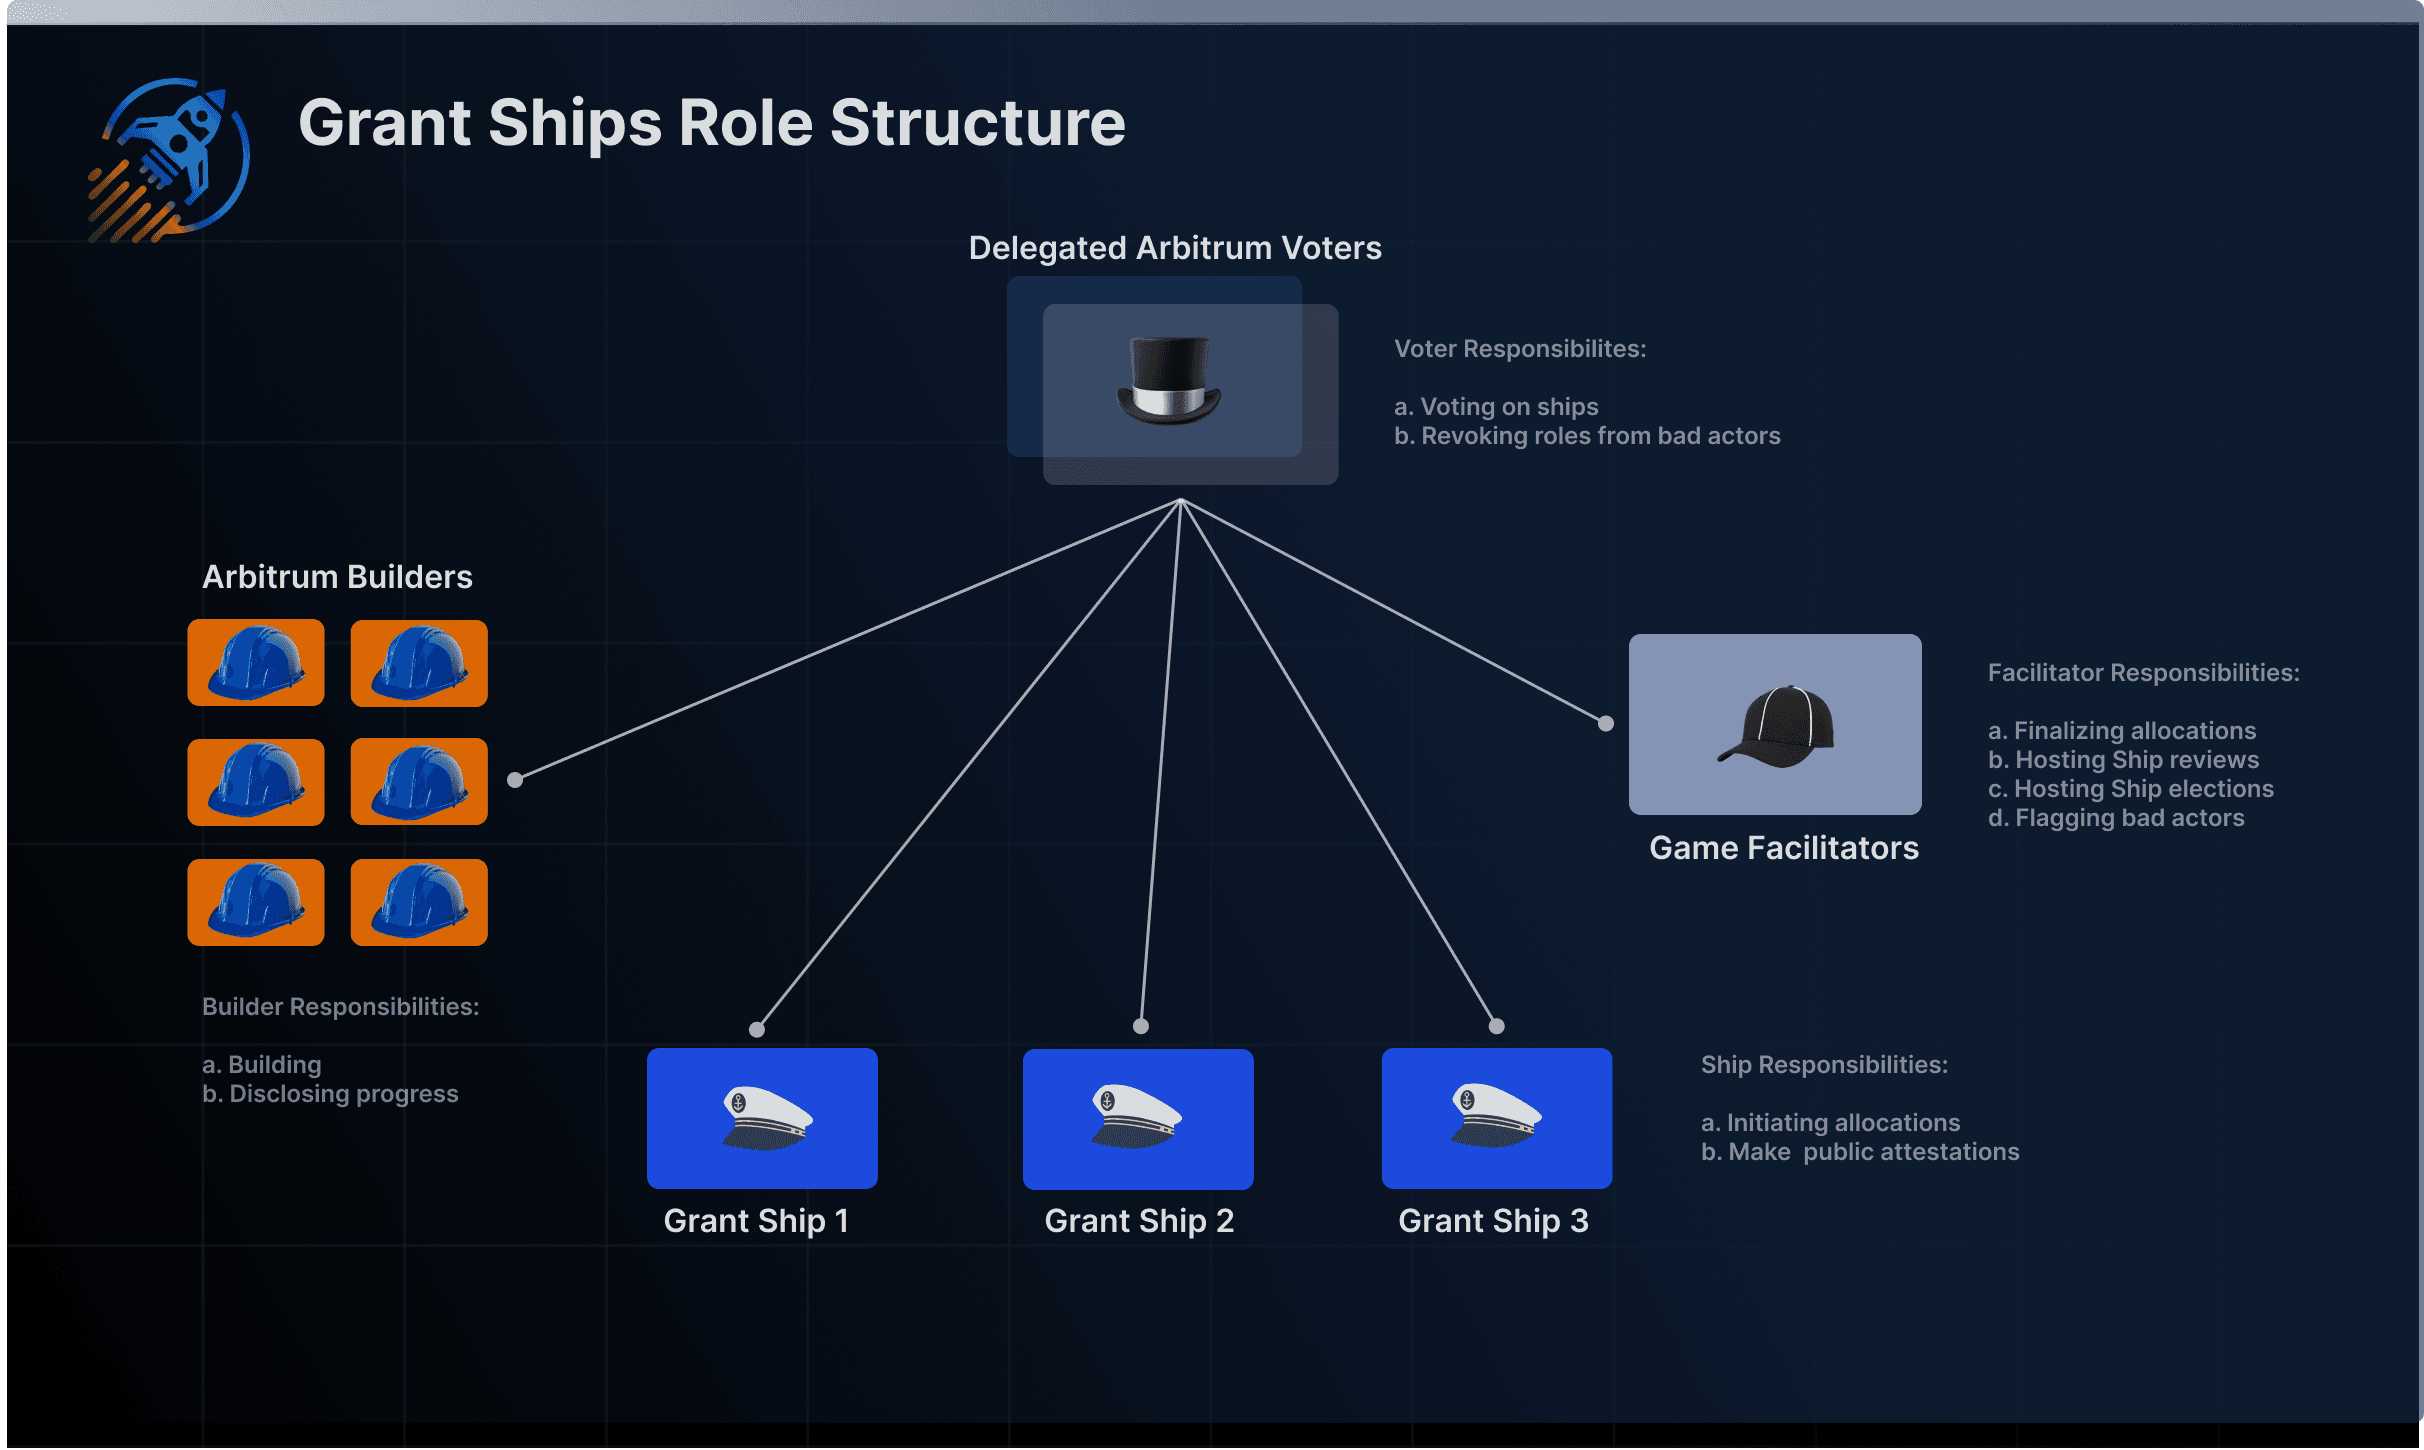Click the connector dot left of Game Facilitators
Viewport: 2424px width, 1450px height.
[1606, 723]
